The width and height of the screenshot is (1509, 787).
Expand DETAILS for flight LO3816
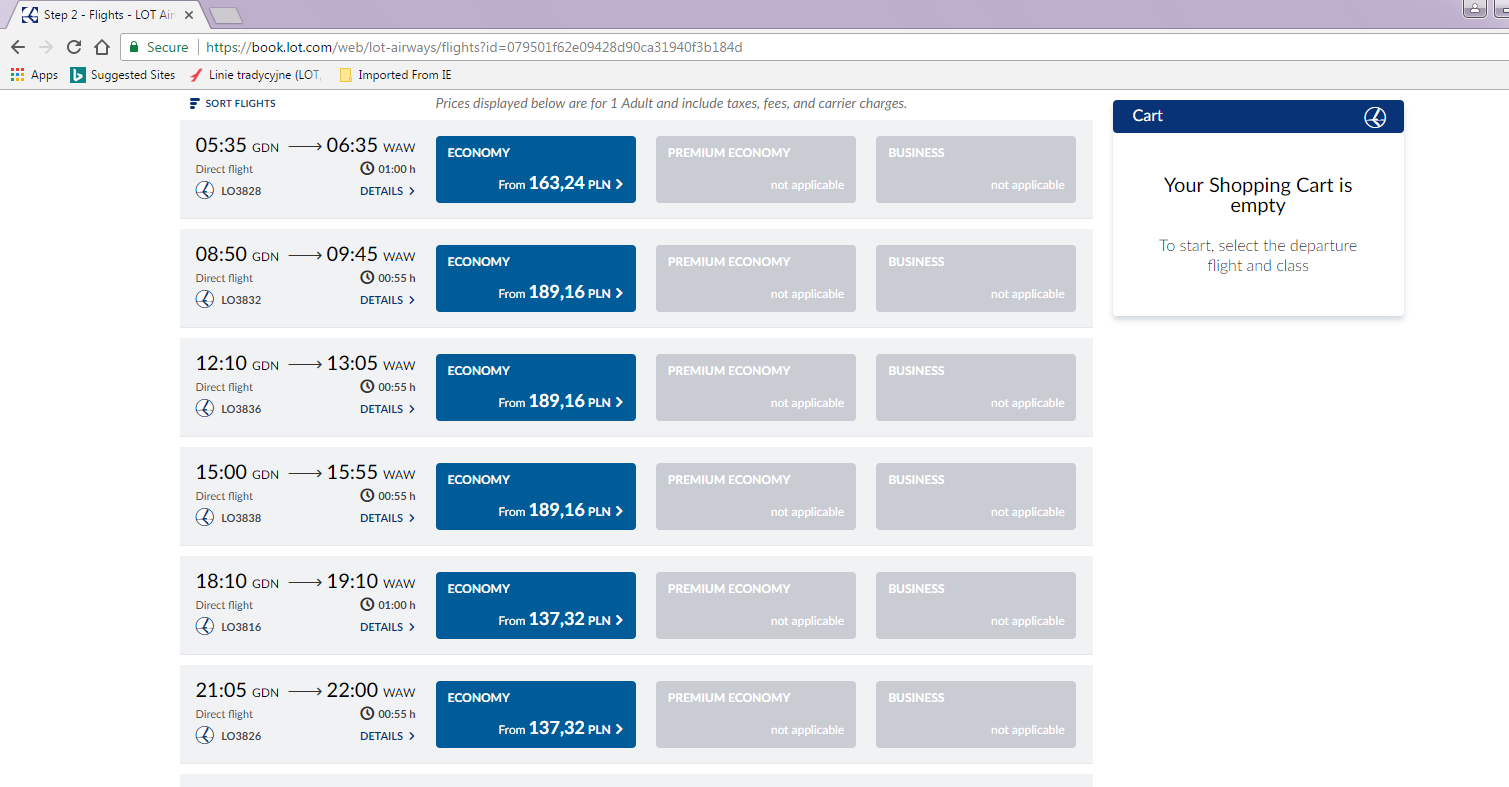(x=388, y=627)
